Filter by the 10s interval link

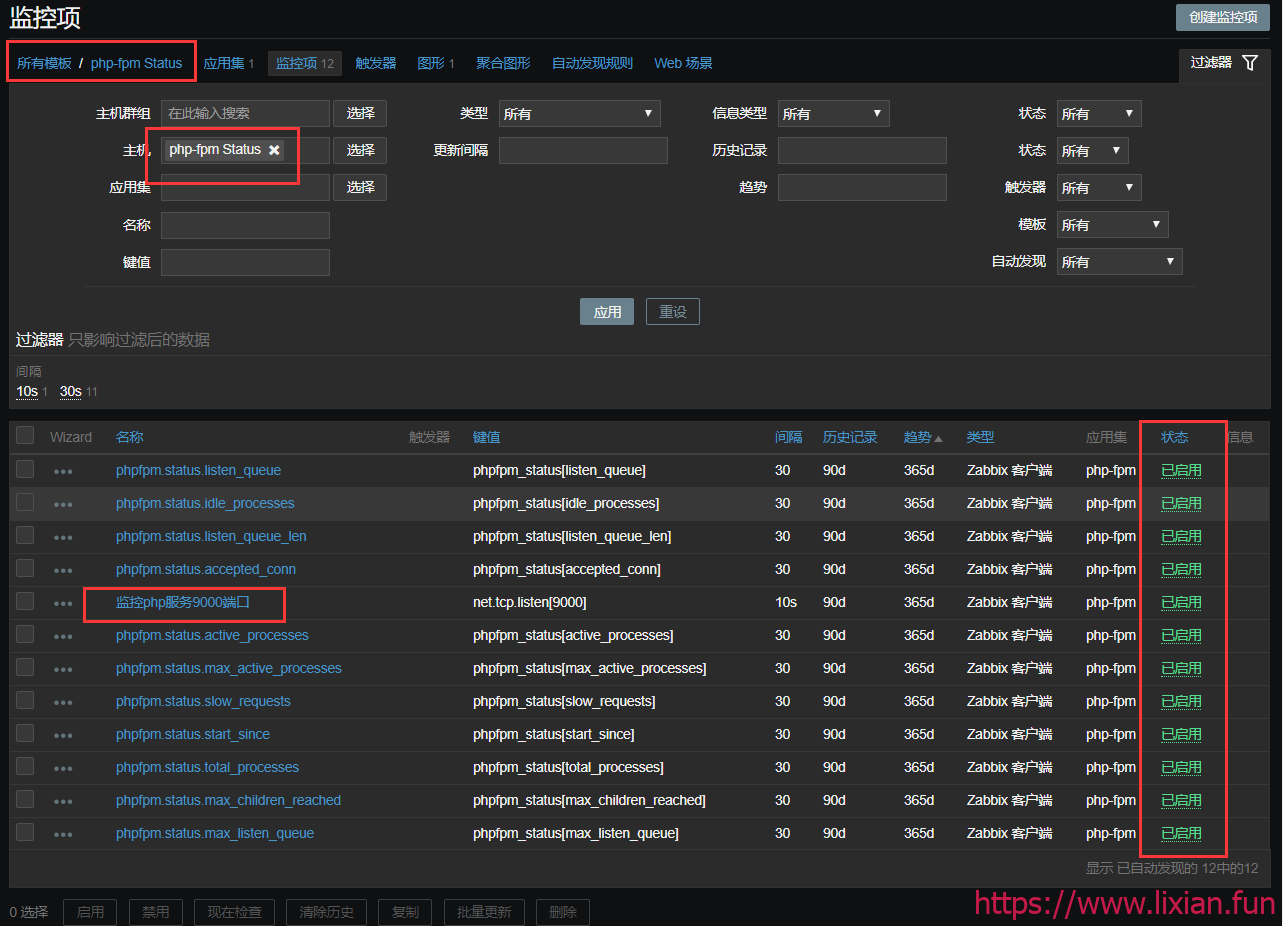pos(27,391)
